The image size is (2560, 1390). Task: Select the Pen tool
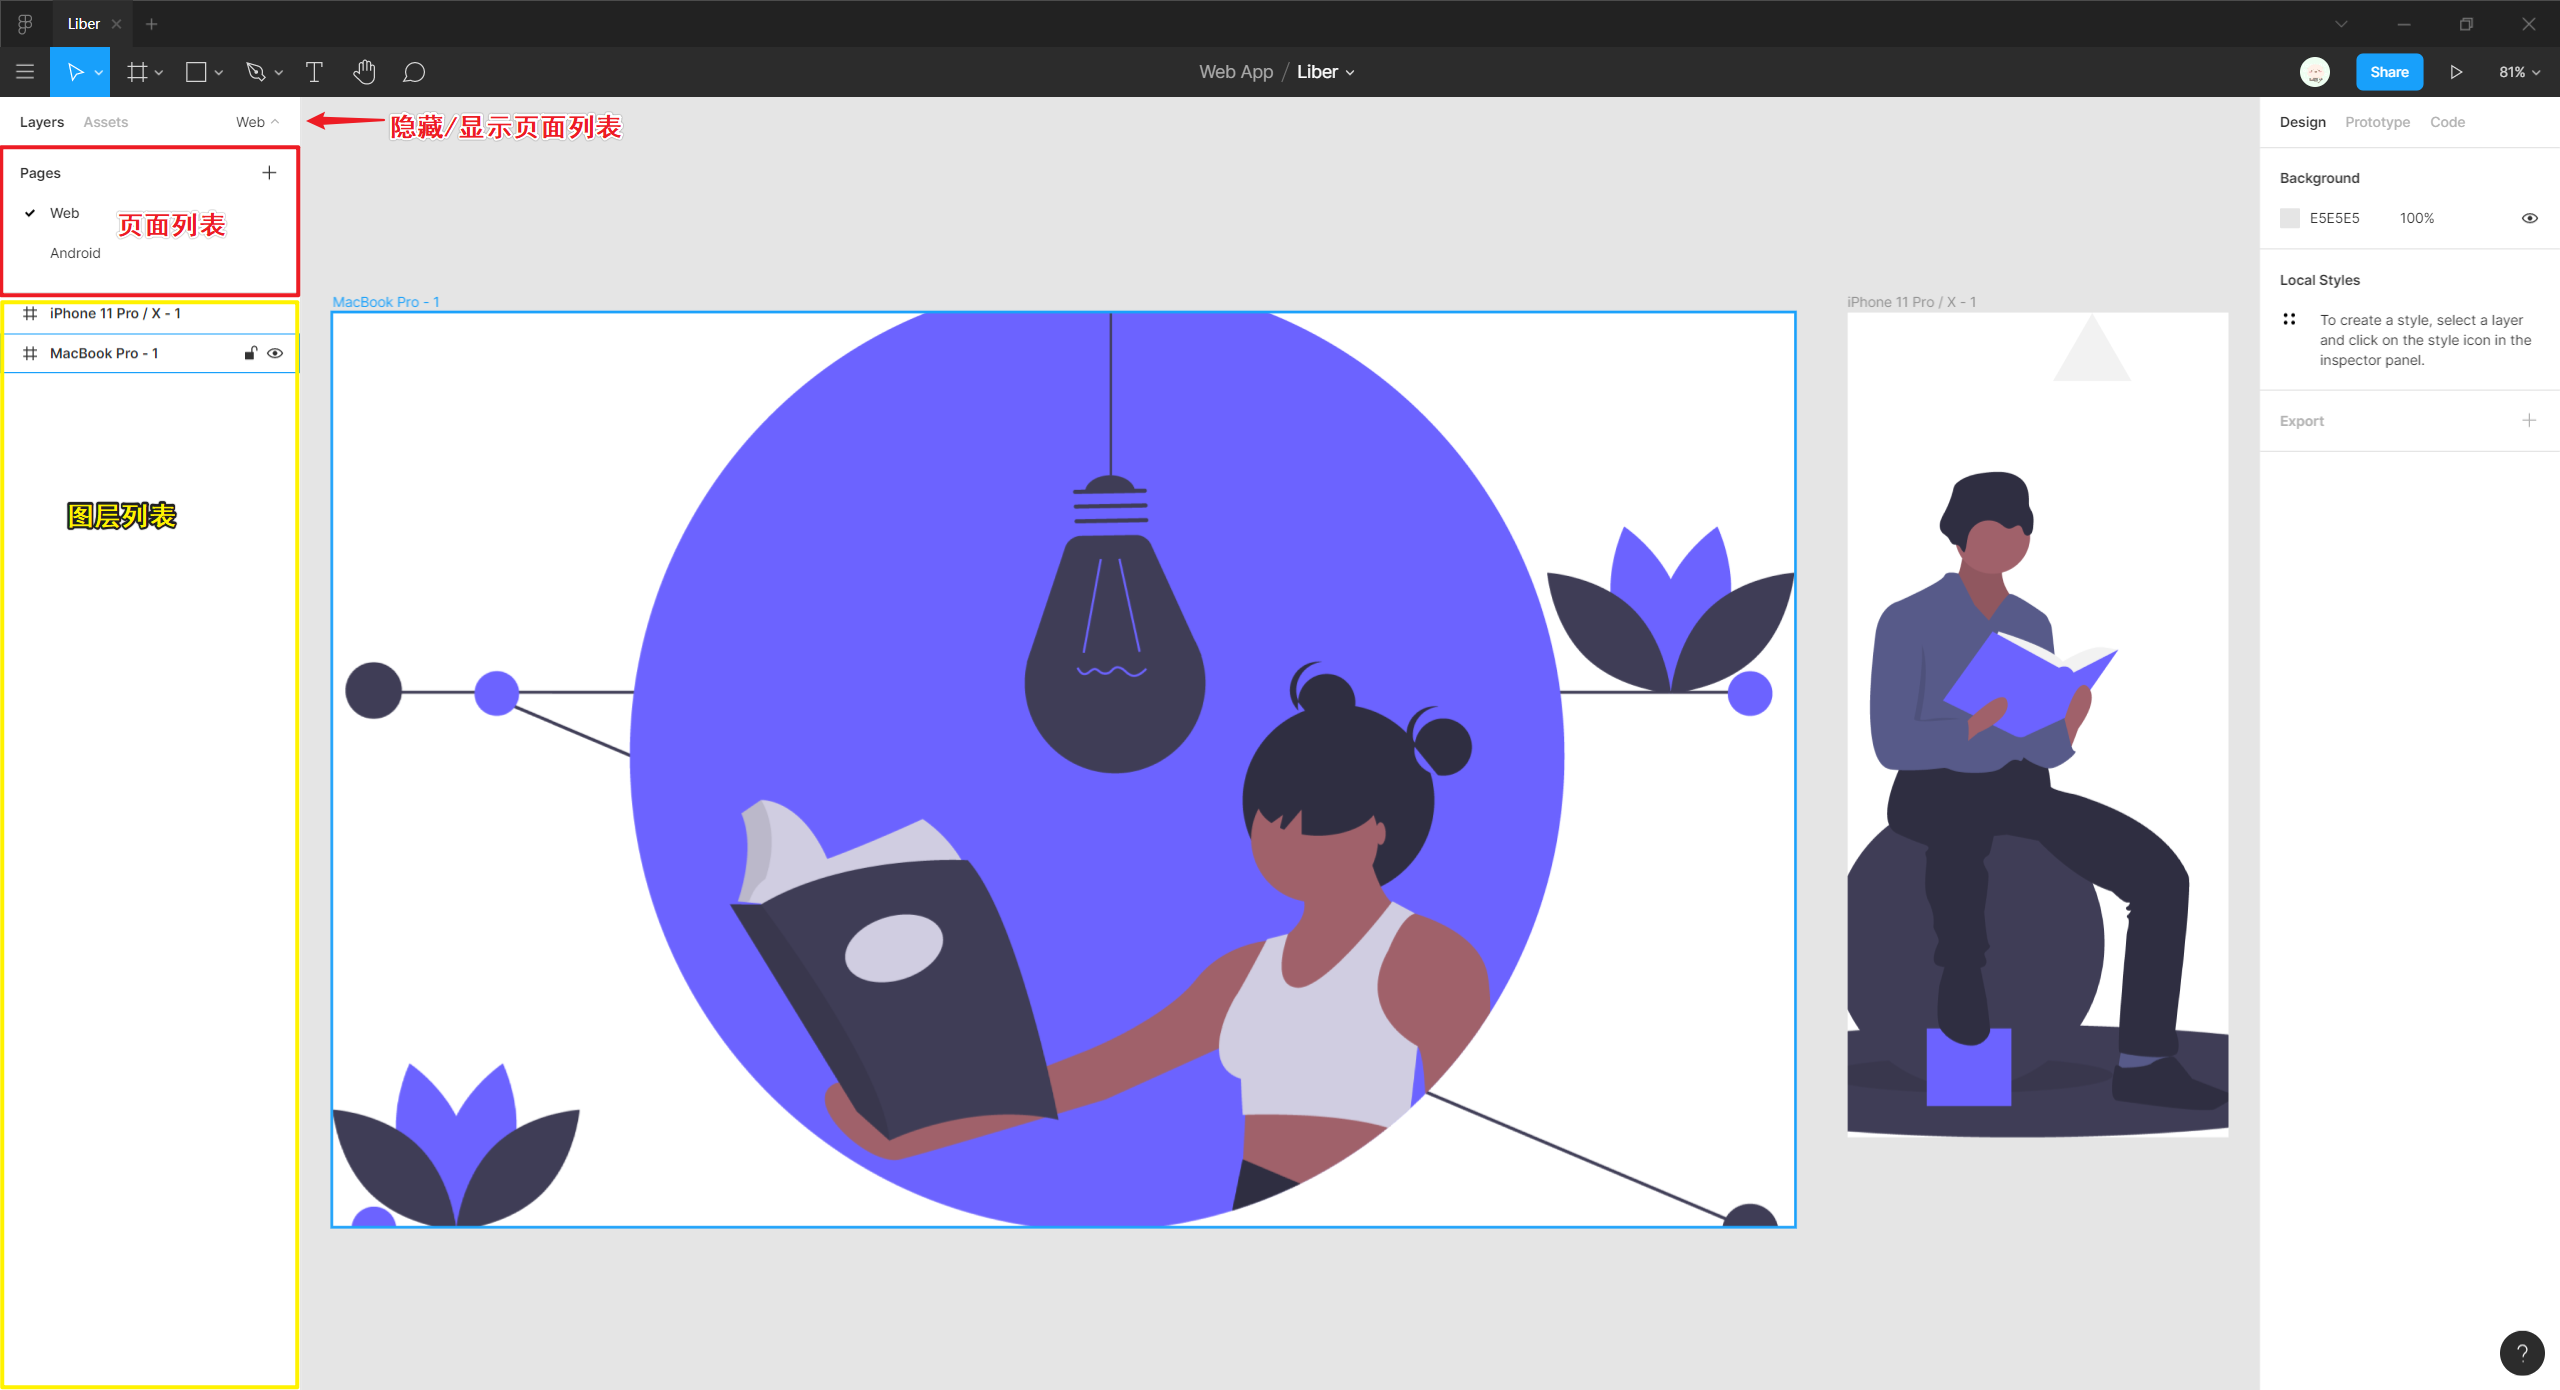click(x=256, y=72)
